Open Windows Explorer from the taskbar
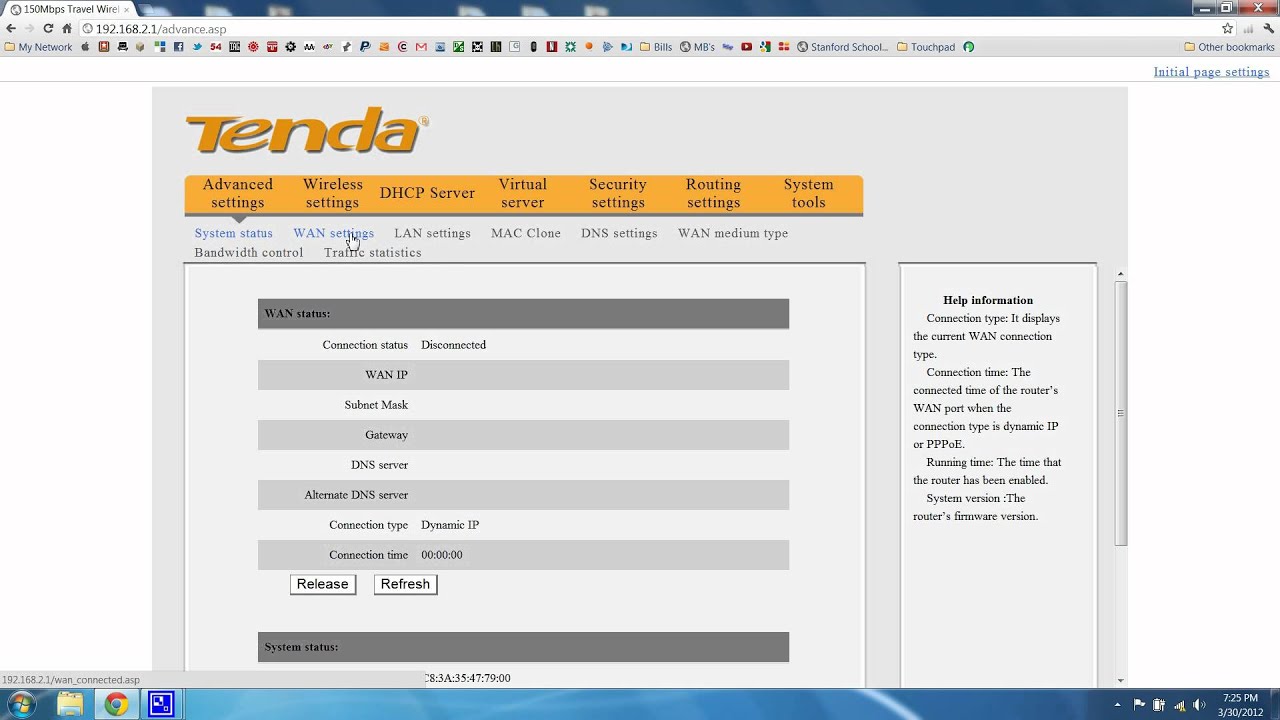The width and height of the screenshot is (1280, 720). pos(70,705)
